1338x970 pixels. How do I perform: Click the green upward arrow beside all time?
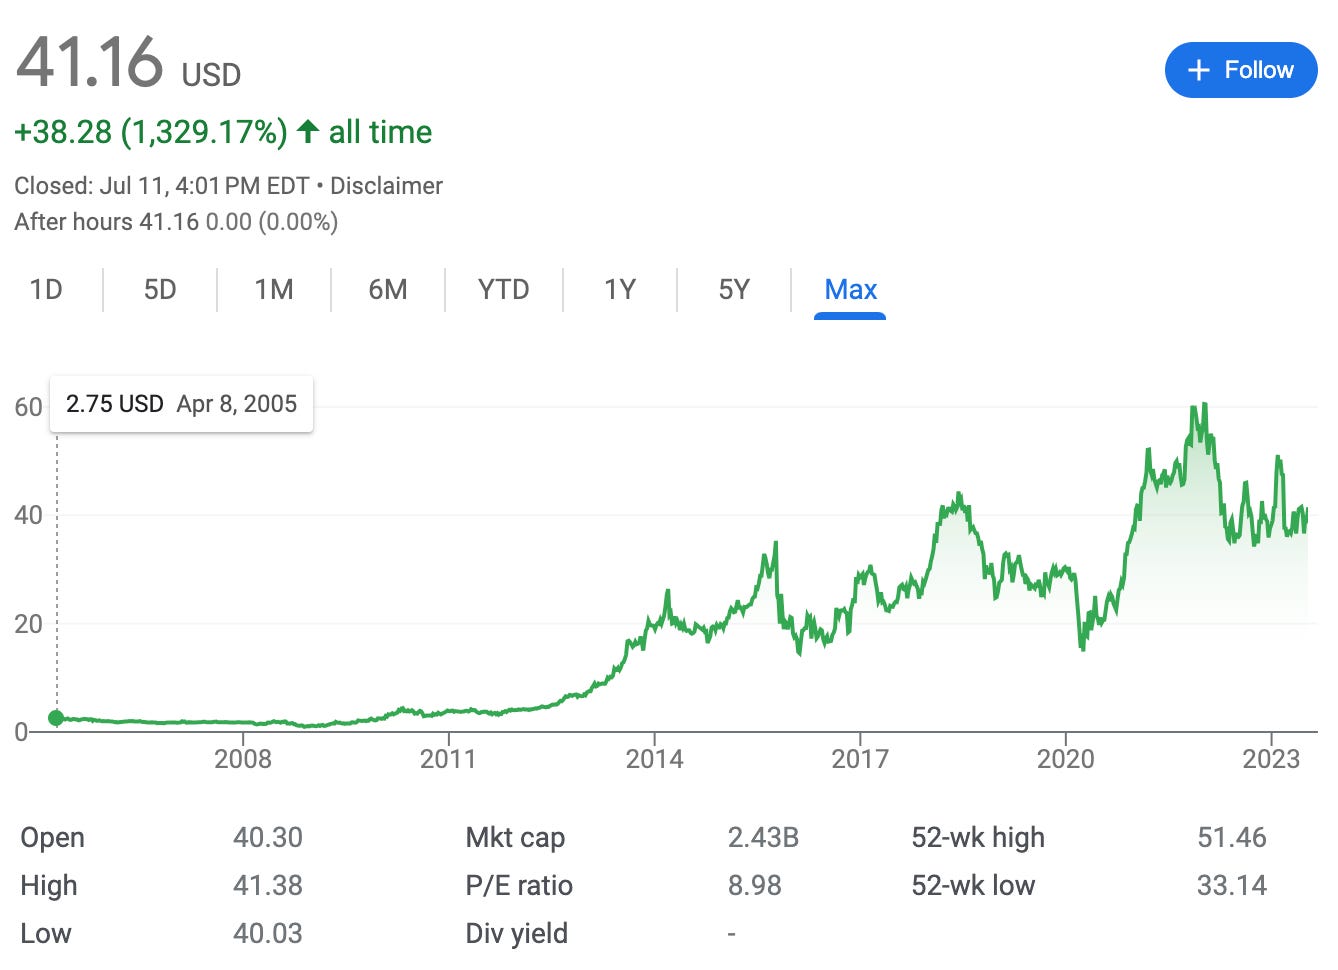(x=308, y=131)
